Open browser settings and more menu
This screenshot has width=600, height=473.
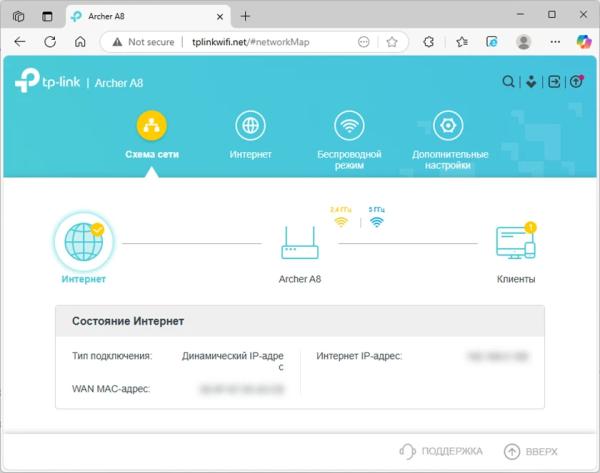coord(555,42)
